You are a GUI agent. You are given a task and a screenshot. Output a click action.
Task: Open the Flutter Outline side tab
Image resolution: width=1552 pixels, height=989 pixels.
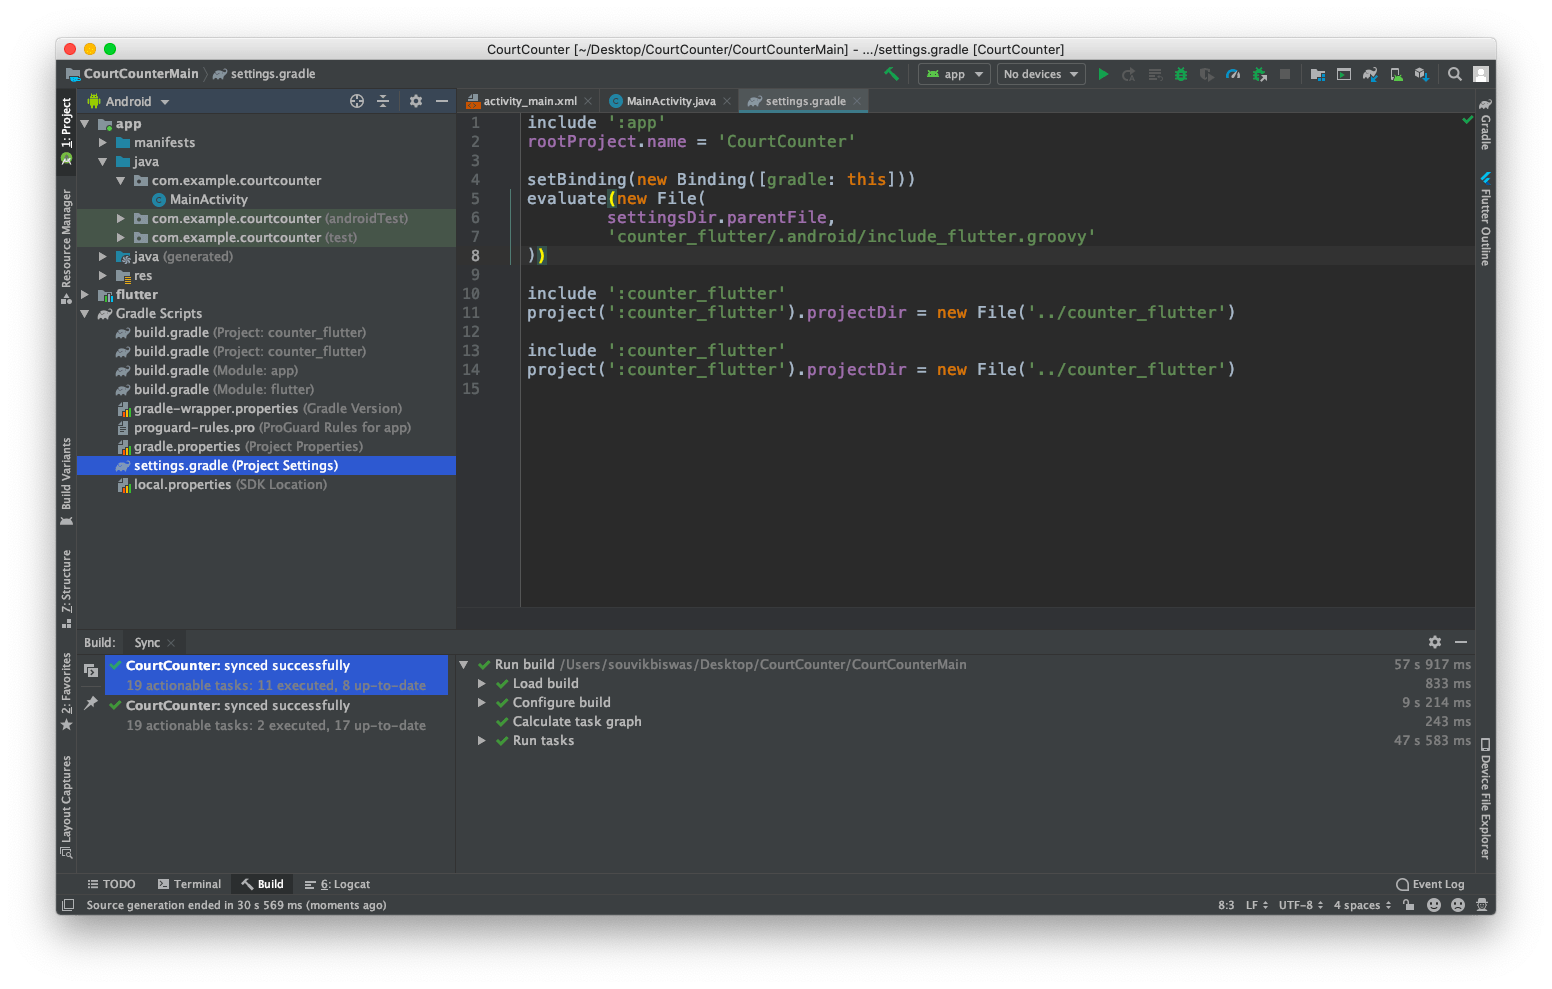coord(1485,218)
